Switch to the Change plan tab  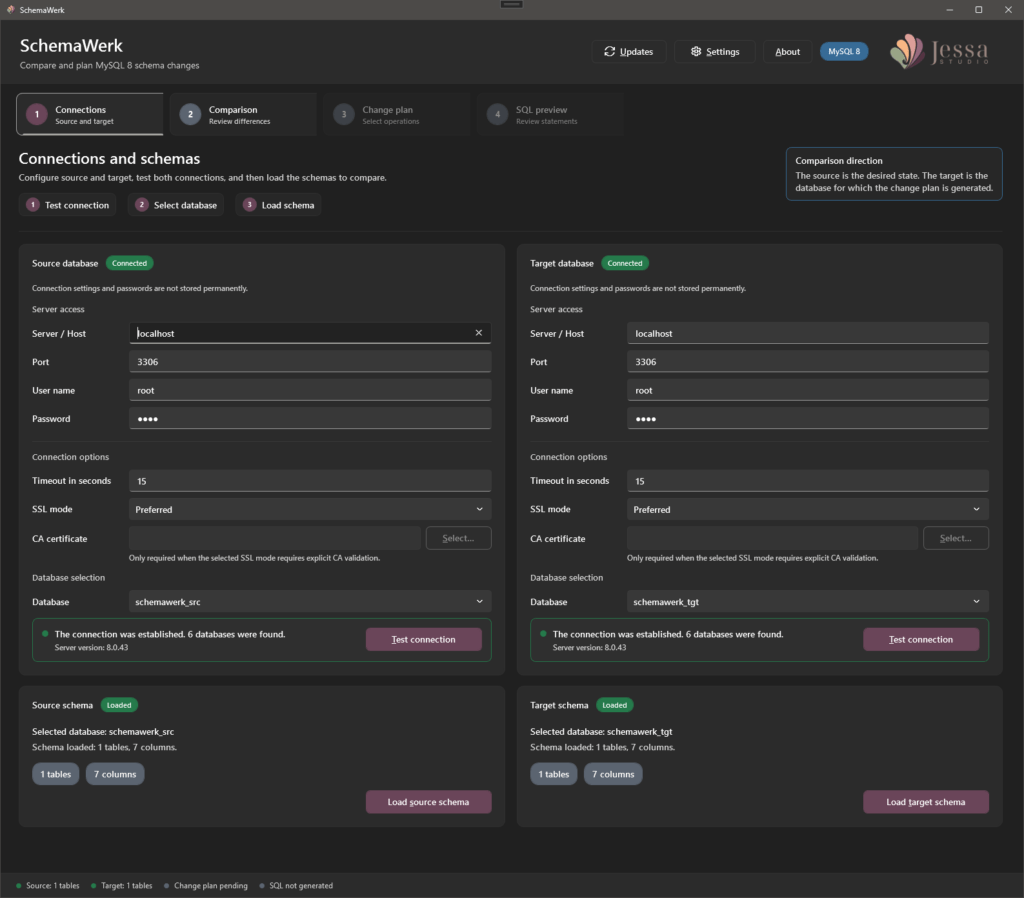click(396, 114)
